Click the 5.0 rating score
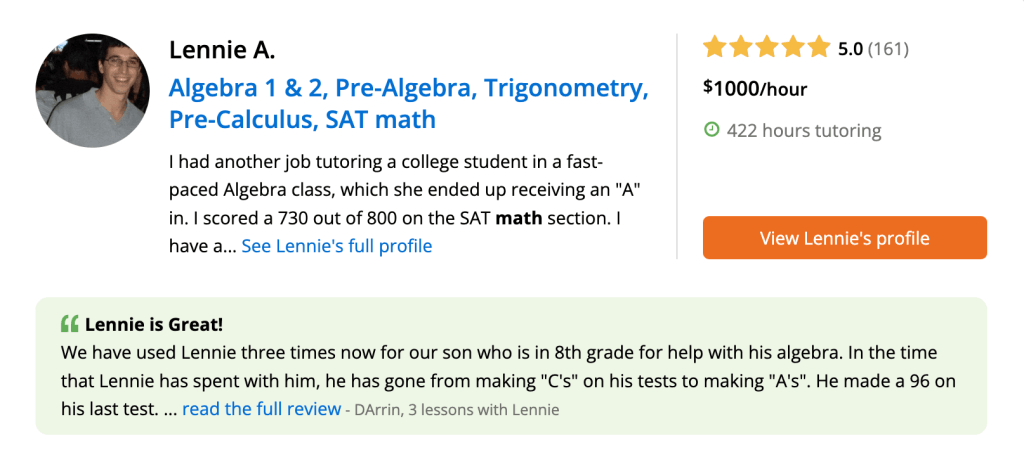1024x450 pixels. pos(850,48)
